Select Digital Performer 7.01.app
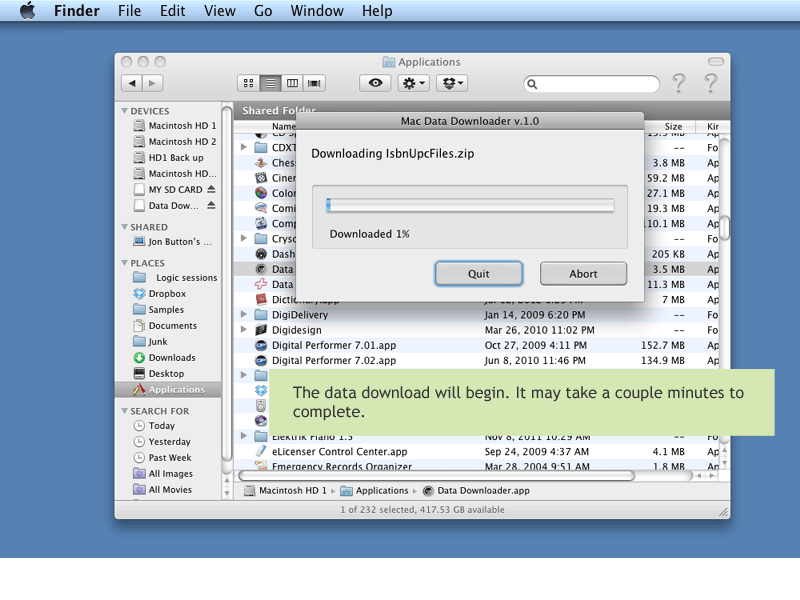 click(x=334, y=345)
